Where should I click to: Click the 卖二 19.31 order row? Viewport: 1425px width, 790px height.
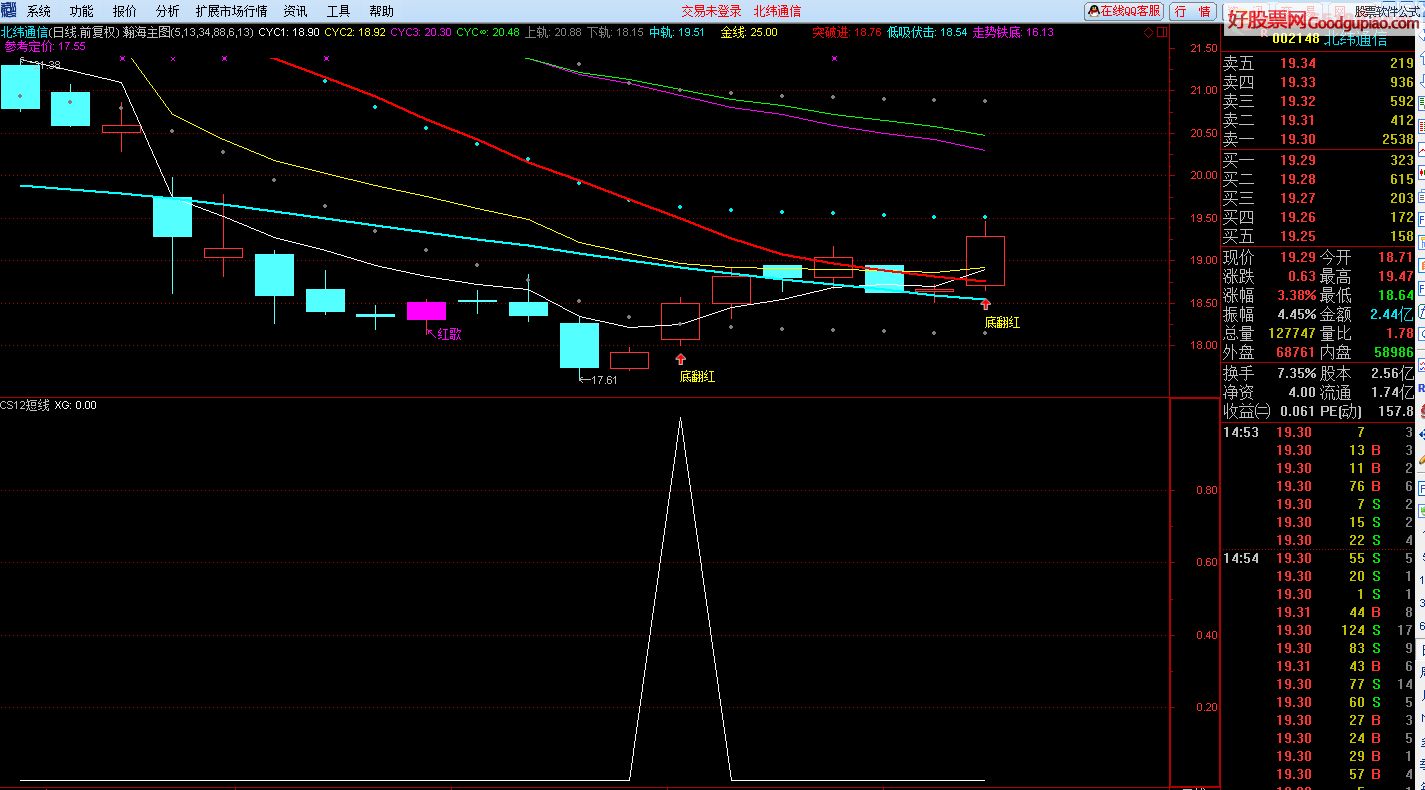(x=1319, y=120)
